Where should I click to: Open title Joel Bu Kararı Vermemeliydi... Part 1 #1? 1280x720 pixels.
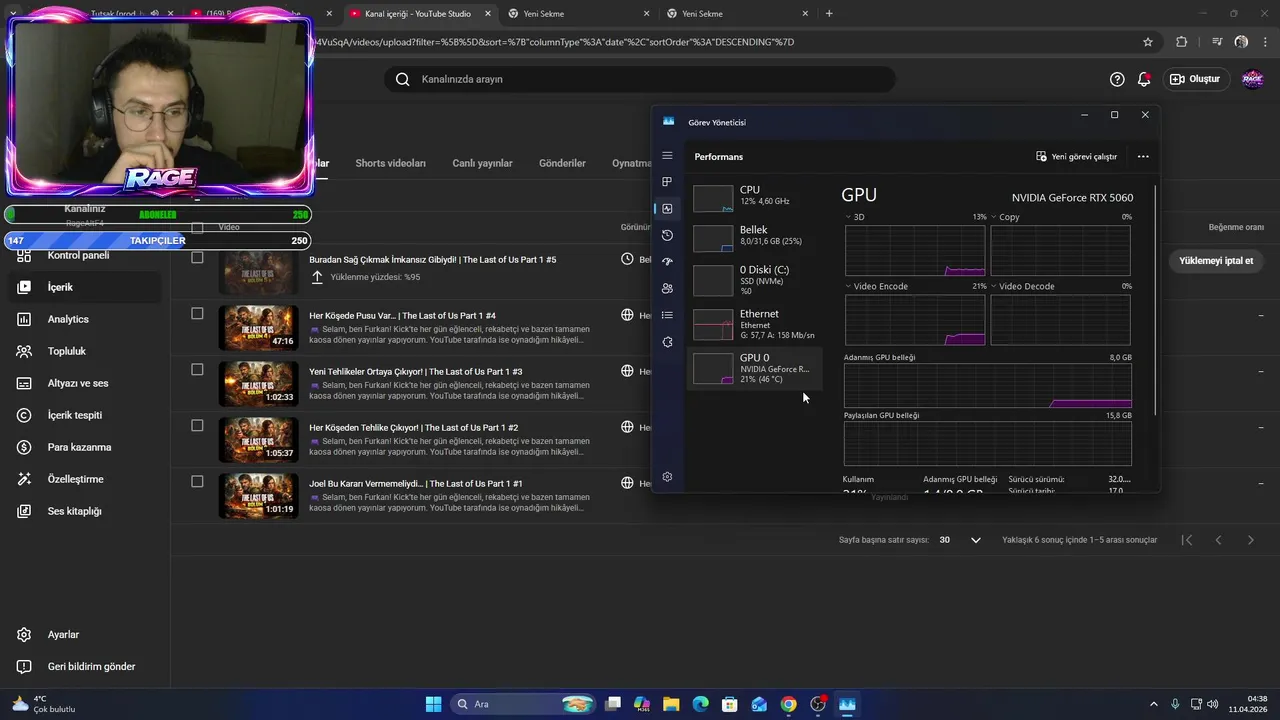[x=416, y=484]
